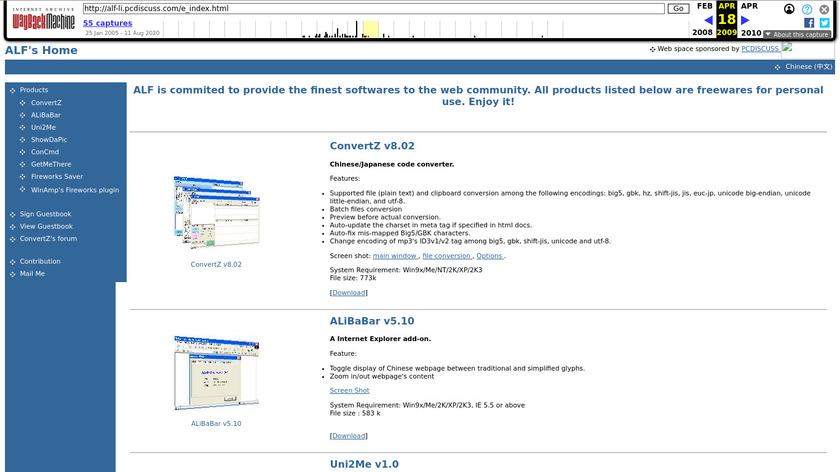Open Contribution in the sidebar
The image size is (840, 472).
tap(40, 261)
